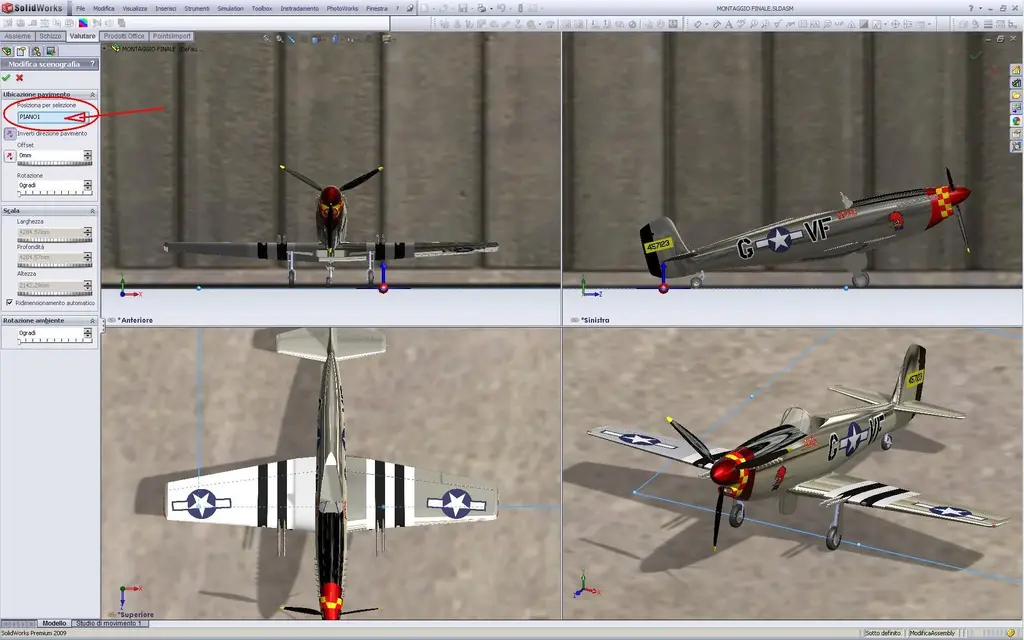Cancel scene edit with red X
1024x640 pixels.
[x=20, y=78]
